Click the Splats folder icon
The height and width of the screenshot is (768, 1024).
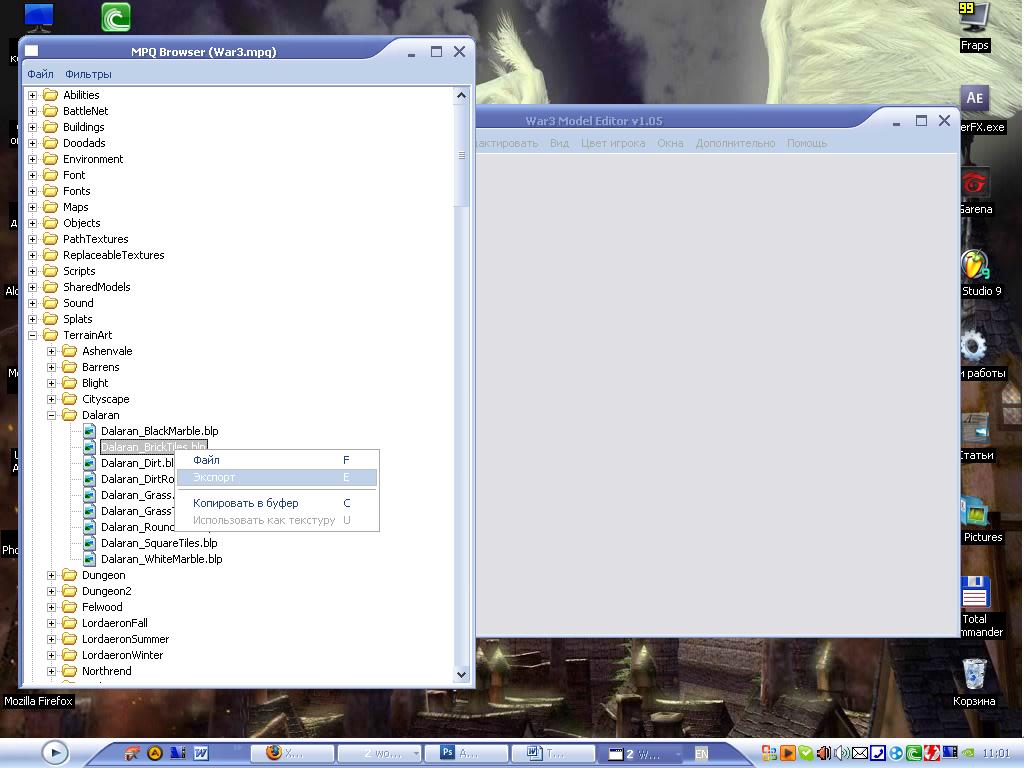[50, 319]
